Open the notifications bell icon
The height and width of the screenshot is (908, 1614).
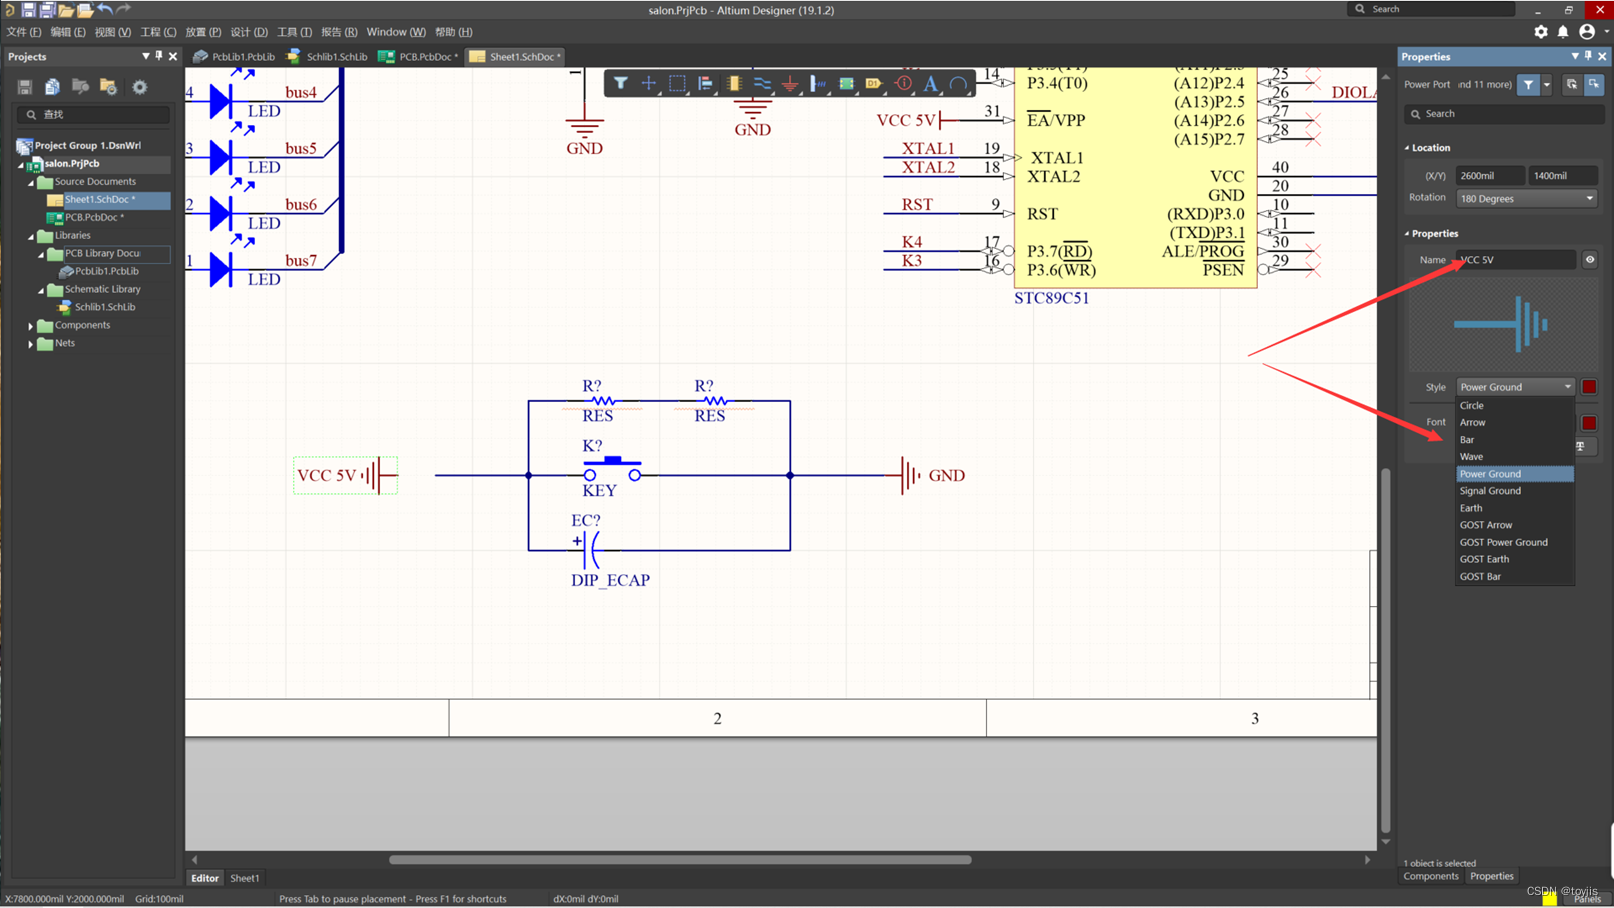click(1563, 32)
